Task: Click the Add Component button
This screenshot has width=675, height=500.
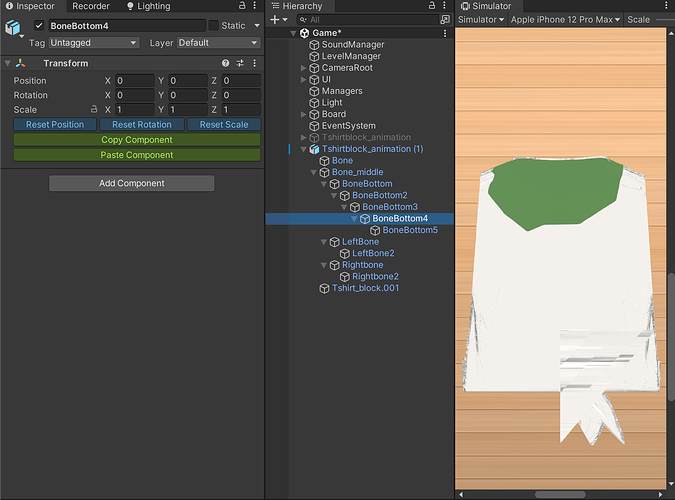Action: coord(132,183)
